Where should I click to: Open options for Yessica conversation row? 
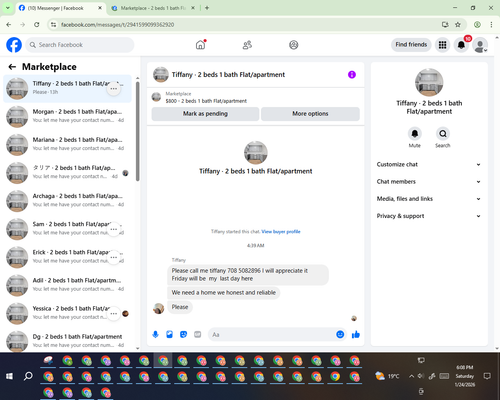(x=114, y=314)
